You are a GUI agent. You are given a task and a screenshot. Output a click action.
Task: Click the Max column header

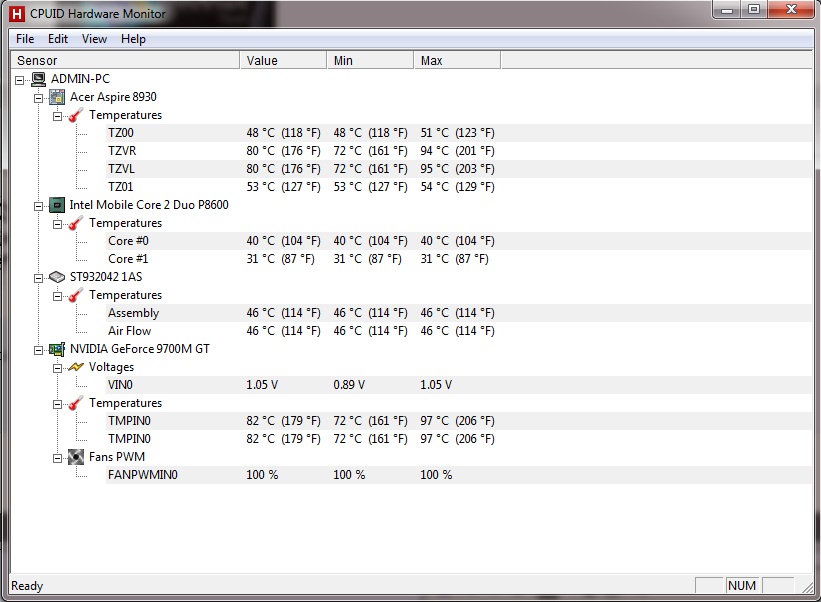point(457,60)
